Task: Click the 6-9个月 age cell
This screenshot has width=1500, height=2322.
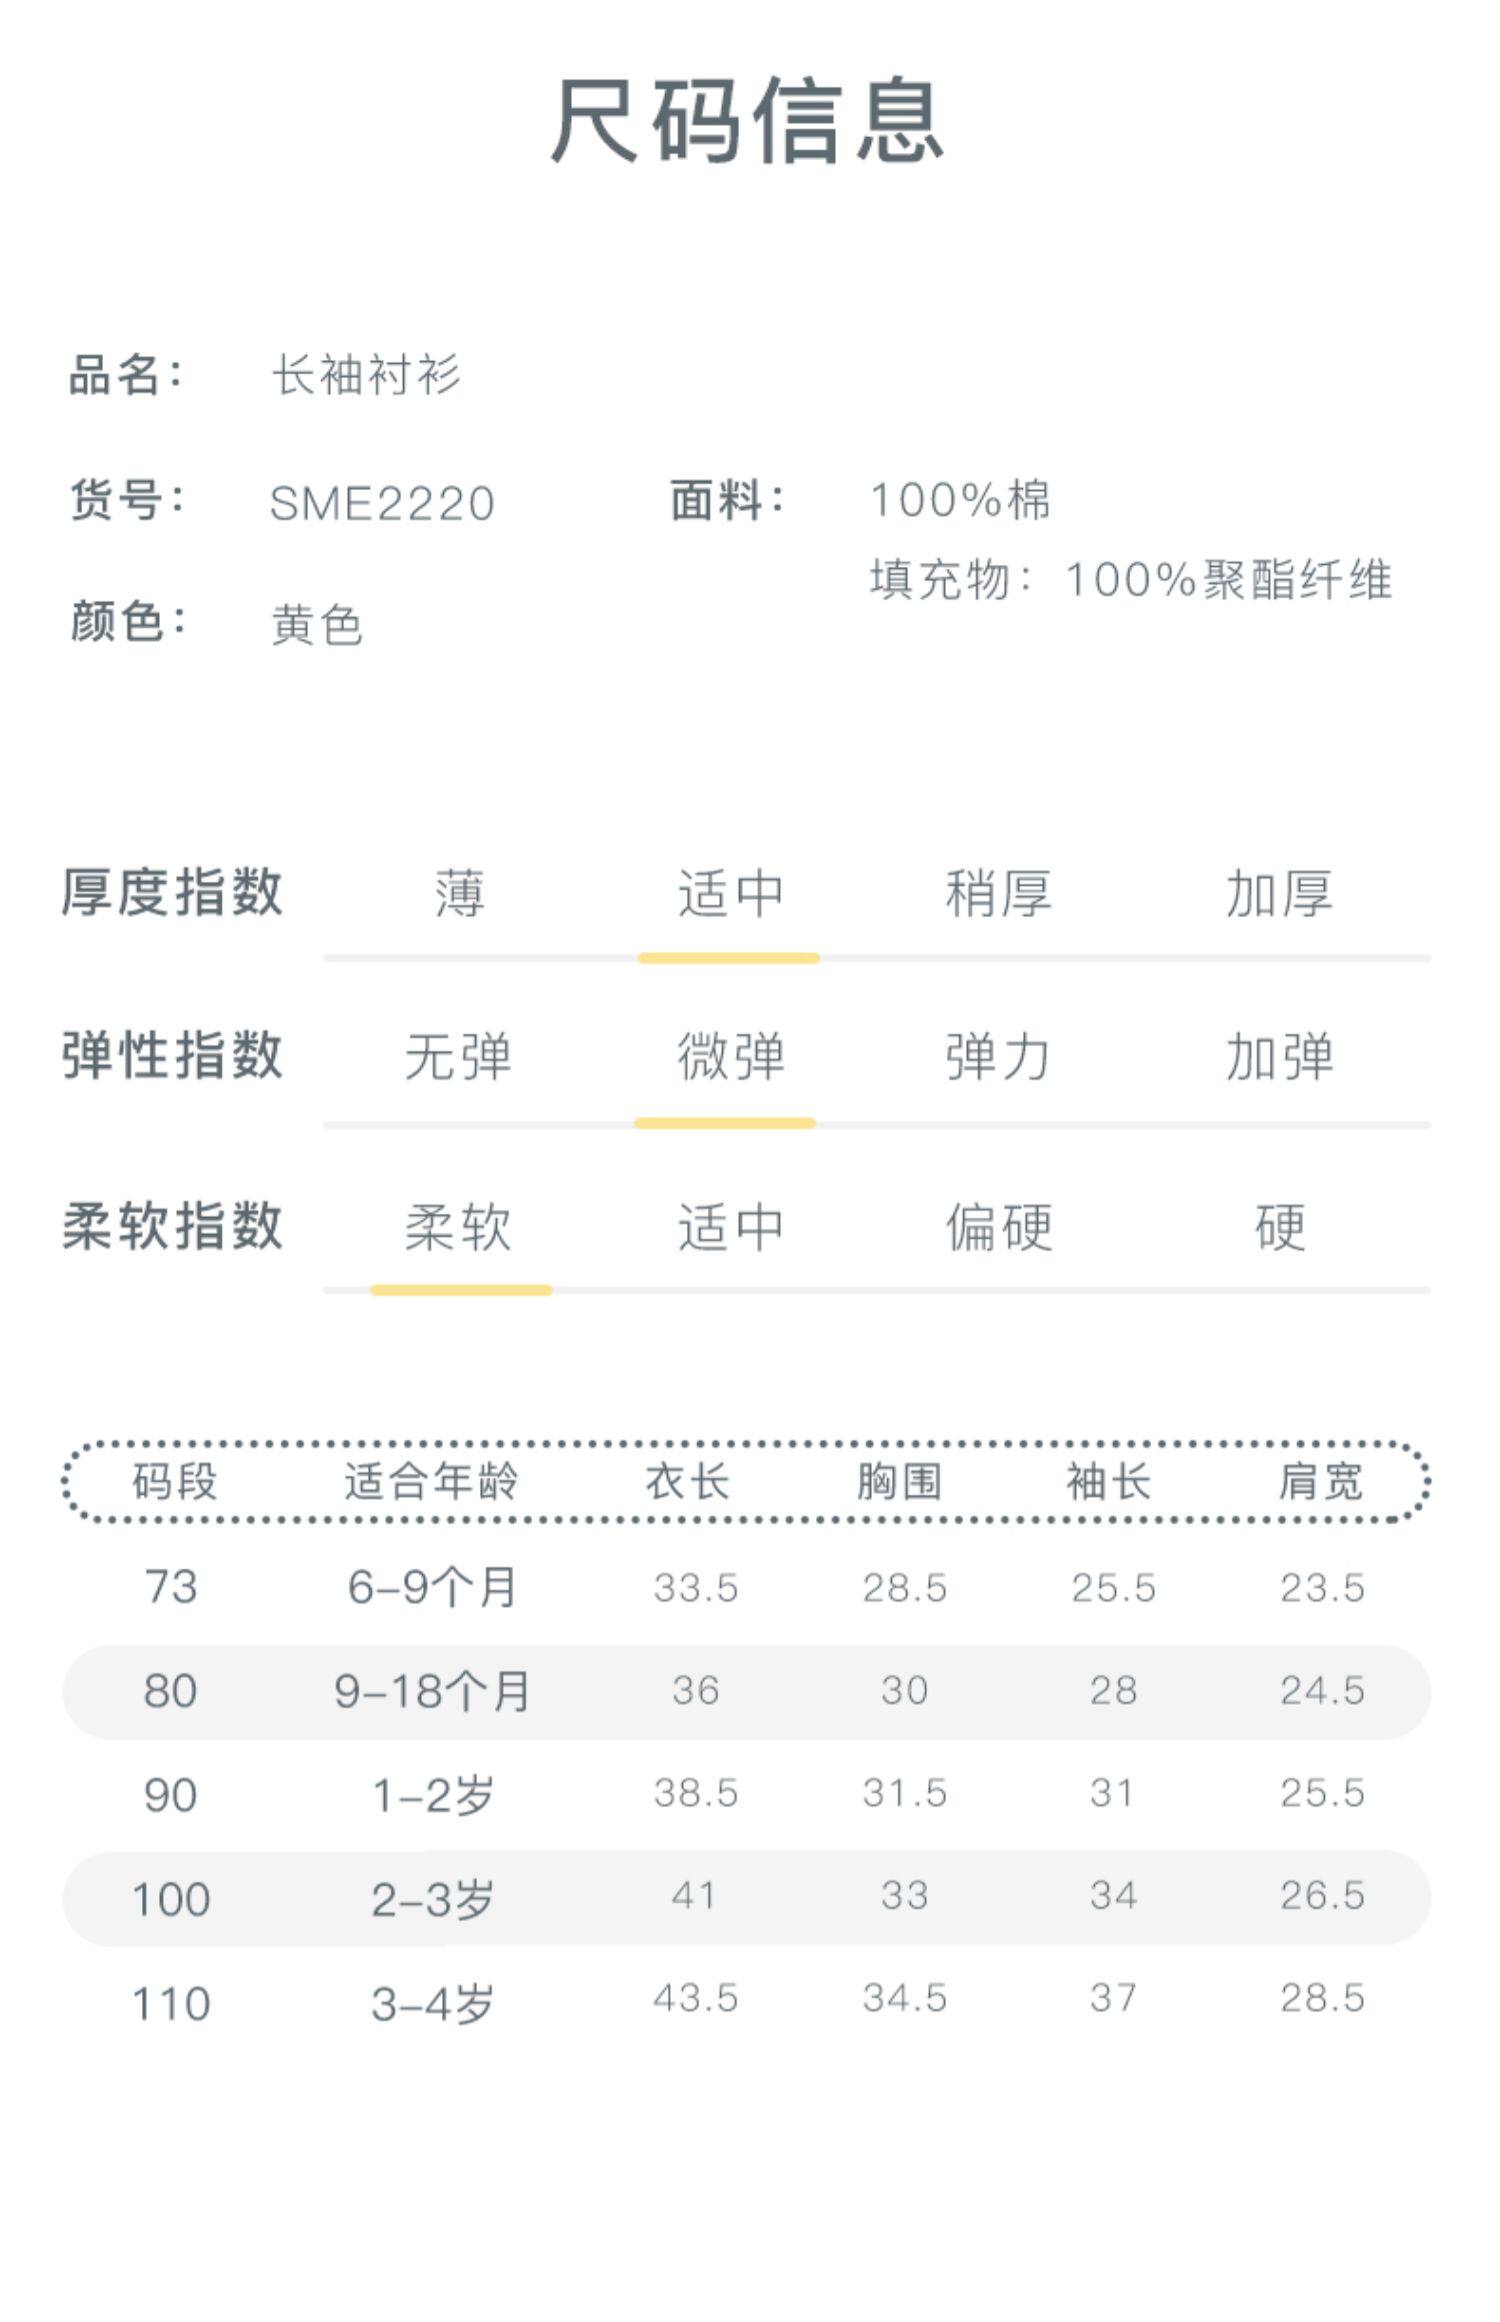Action: (432, 1587)
